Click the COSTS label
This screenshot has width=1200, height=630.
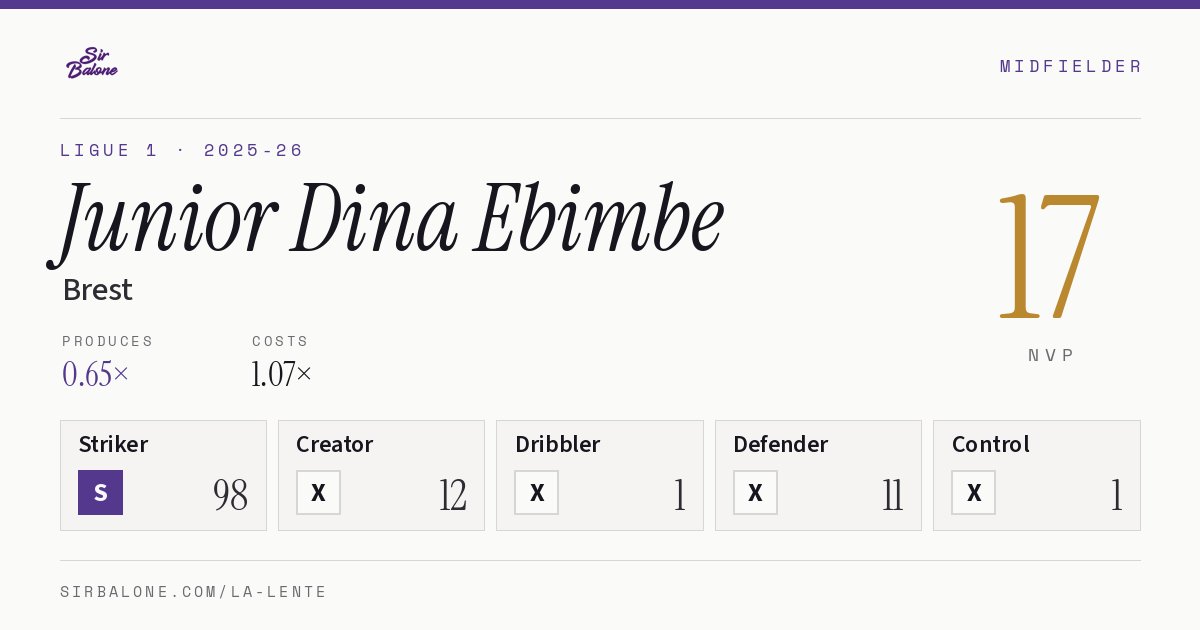tap(280, 341)
